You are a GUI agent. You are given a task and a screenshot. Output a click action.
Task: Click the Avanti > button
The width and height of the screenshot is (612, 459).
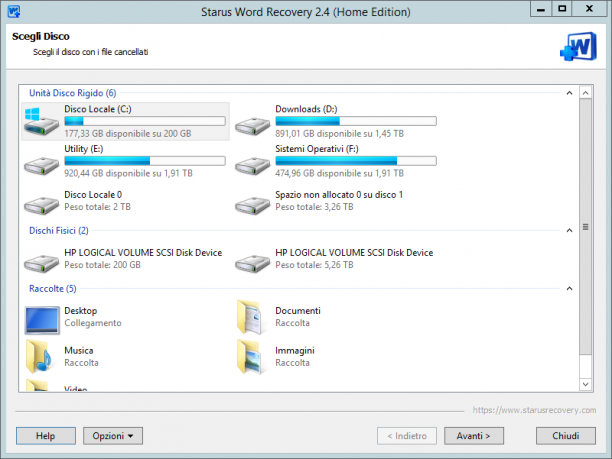[474, 436]
